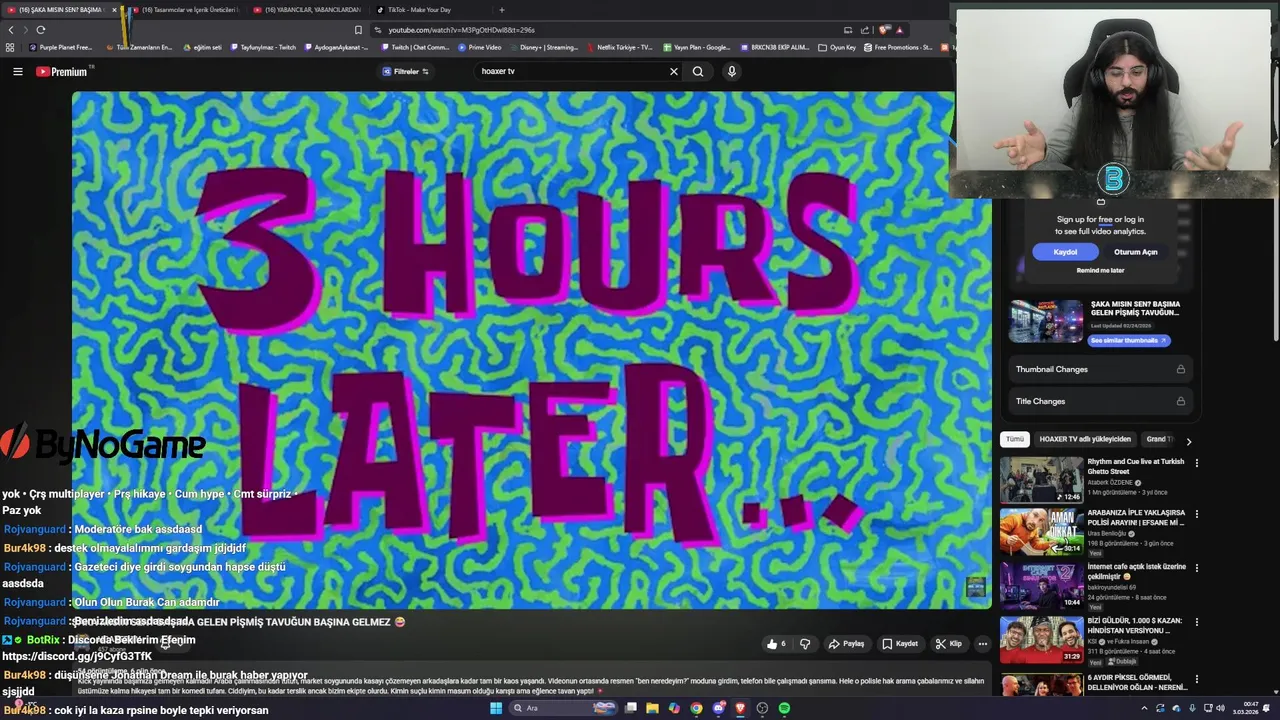Create a clip with Klip button

point(948,644)
